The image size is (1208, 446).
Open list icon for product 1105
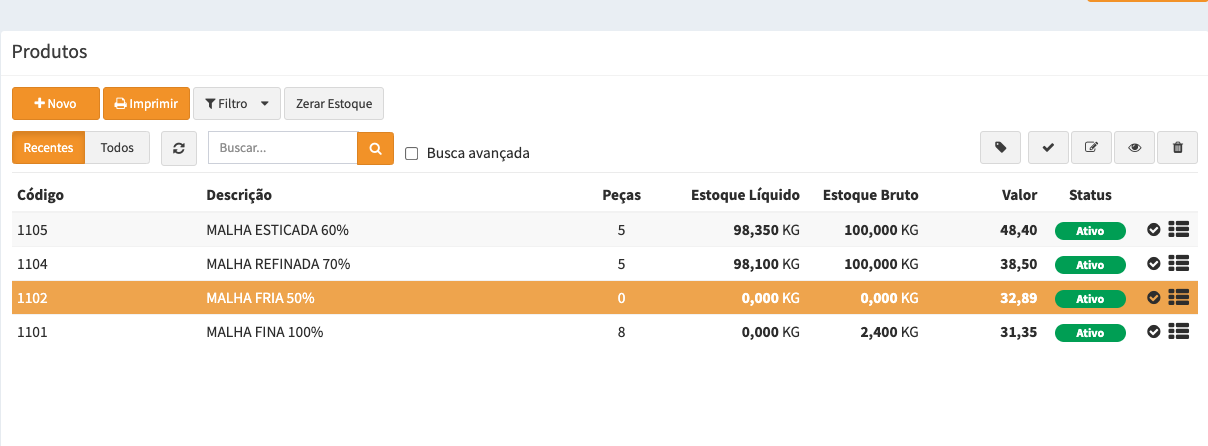click(x=1178, y=230)
